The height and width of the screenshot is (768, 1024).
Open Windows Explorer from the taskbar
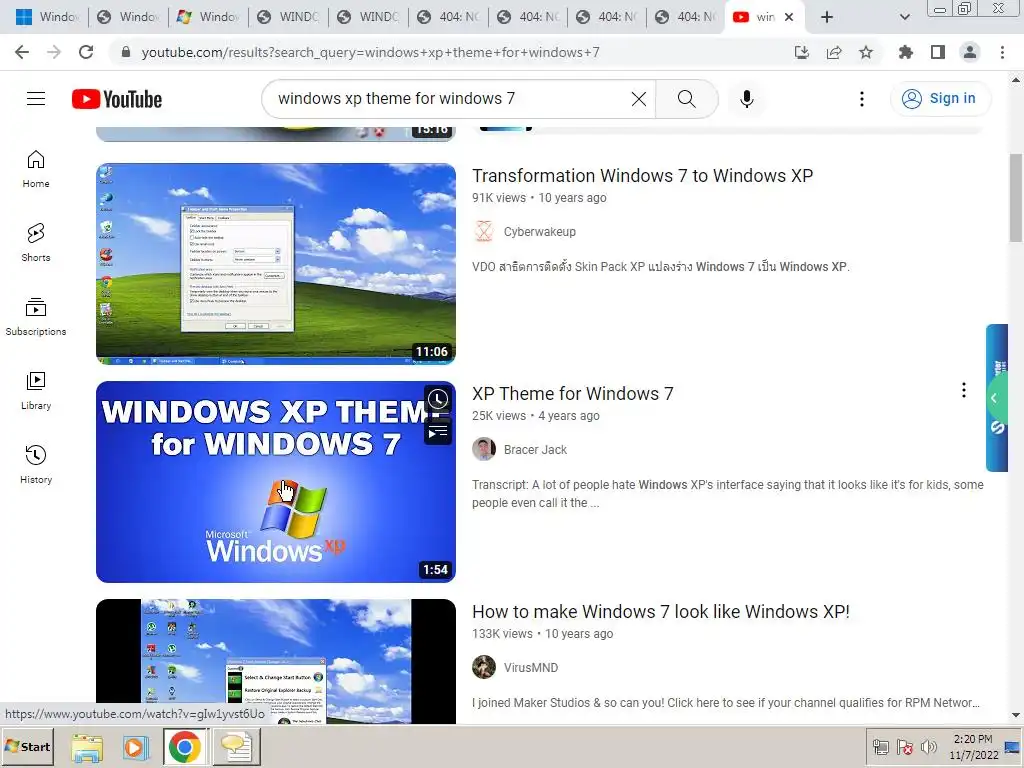coord(87,747)
